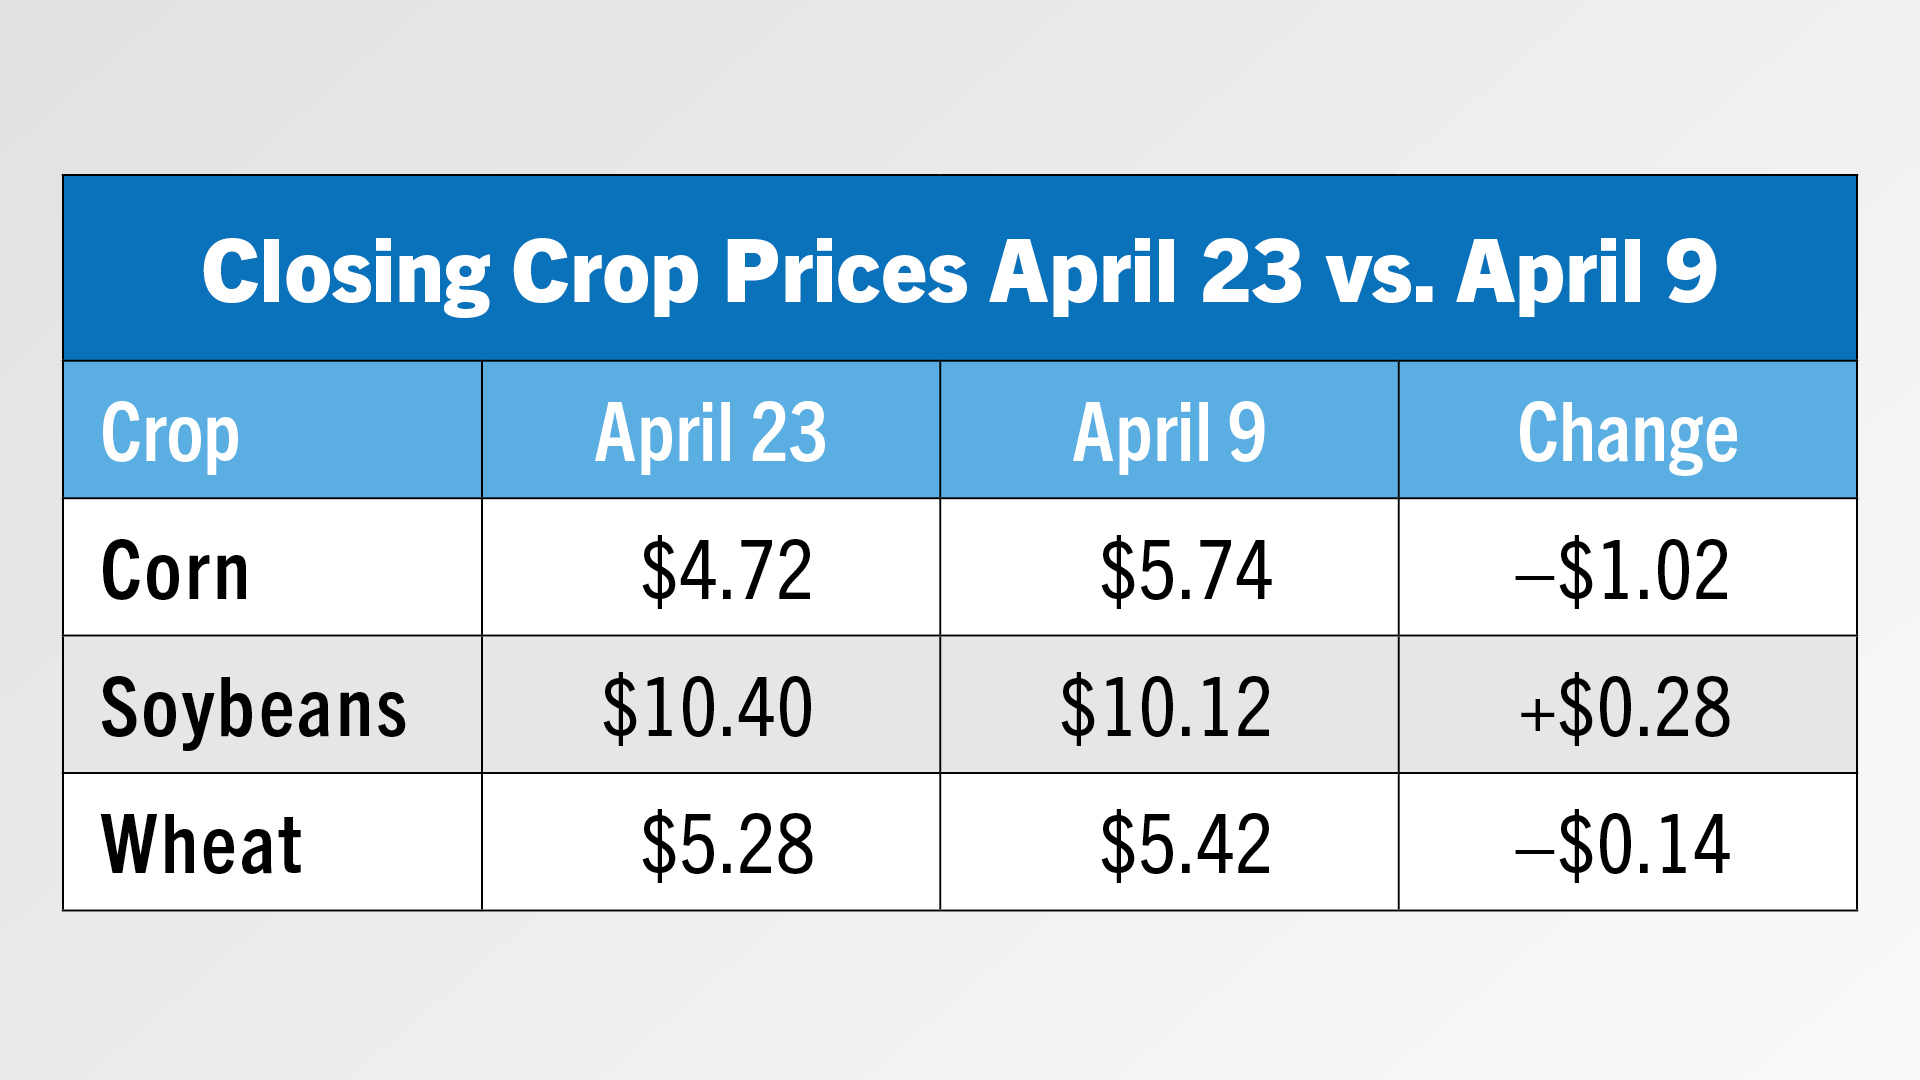Screen dimensions: 1920x1080
Task: Select Soybeans' April 23 price of $10.40
Action: pyautogui.click(x=708, y=707)
